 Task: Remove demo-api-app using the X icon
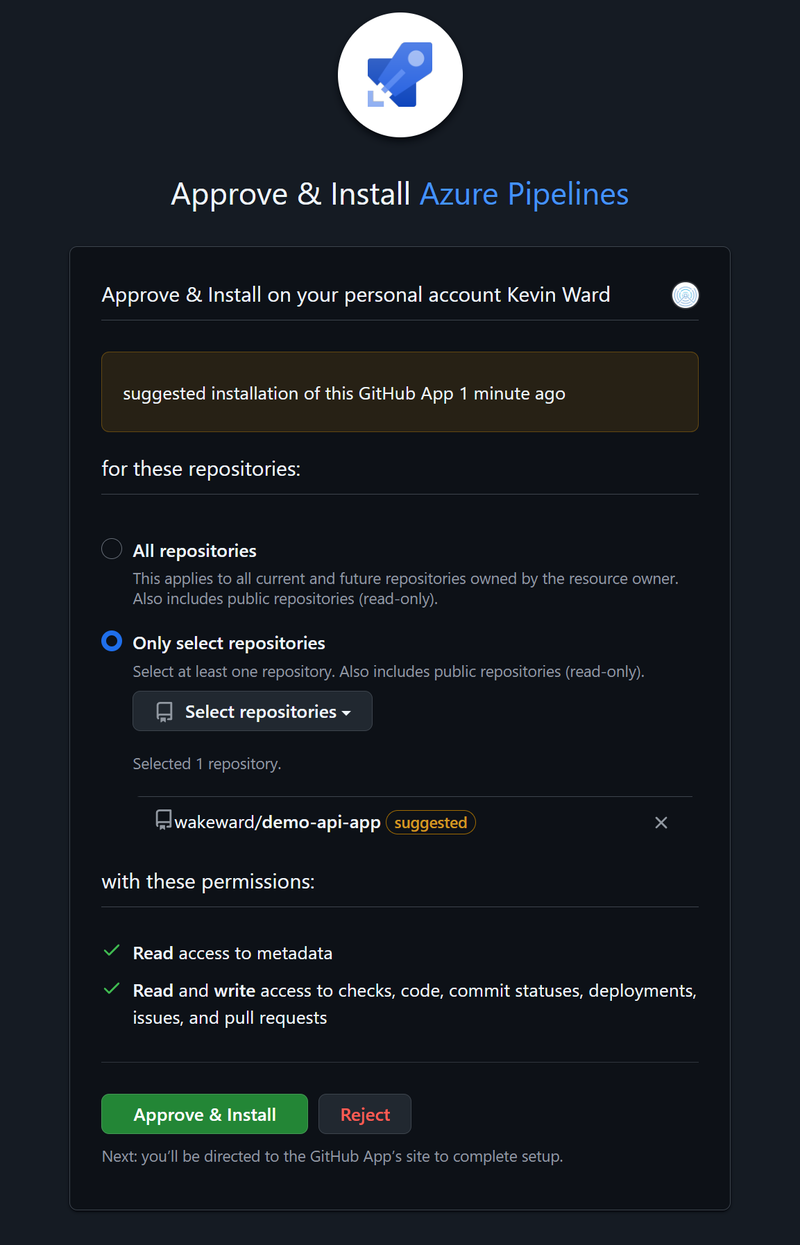pyautogui.click(x=661, y=822)
